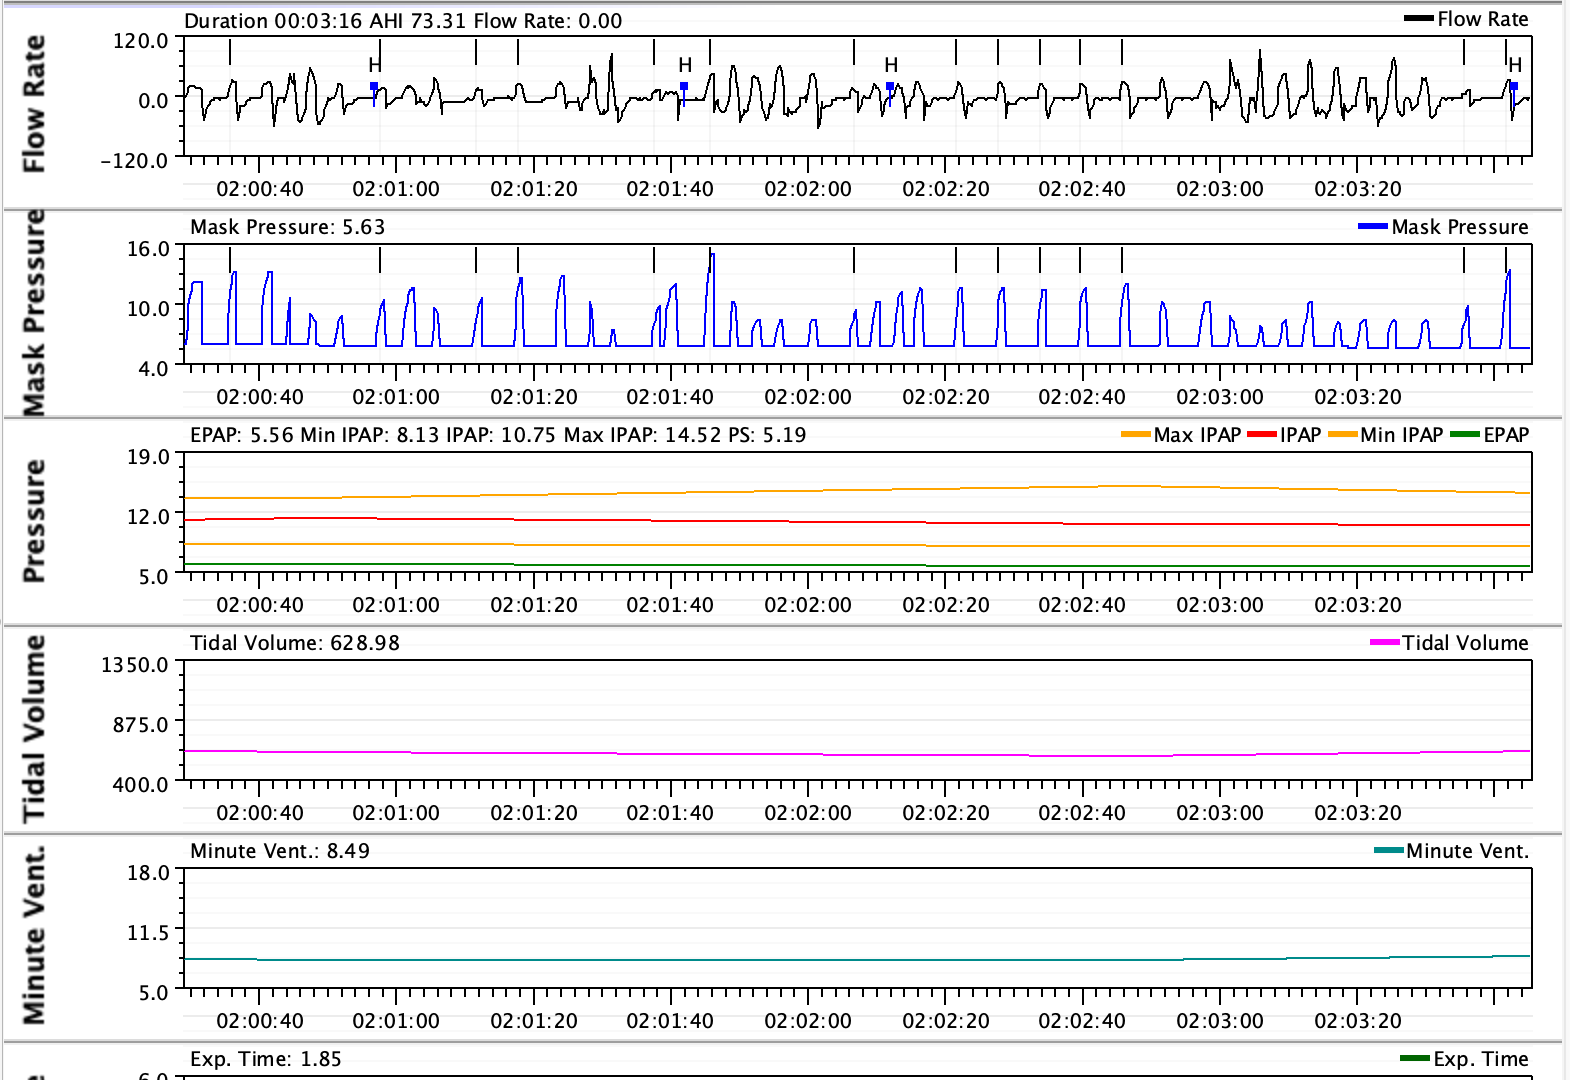Click the 'Minute Vent.: 8.49' readout
The height and width of the screenshot is (1080, 1570).
click(x=280, y=851)
